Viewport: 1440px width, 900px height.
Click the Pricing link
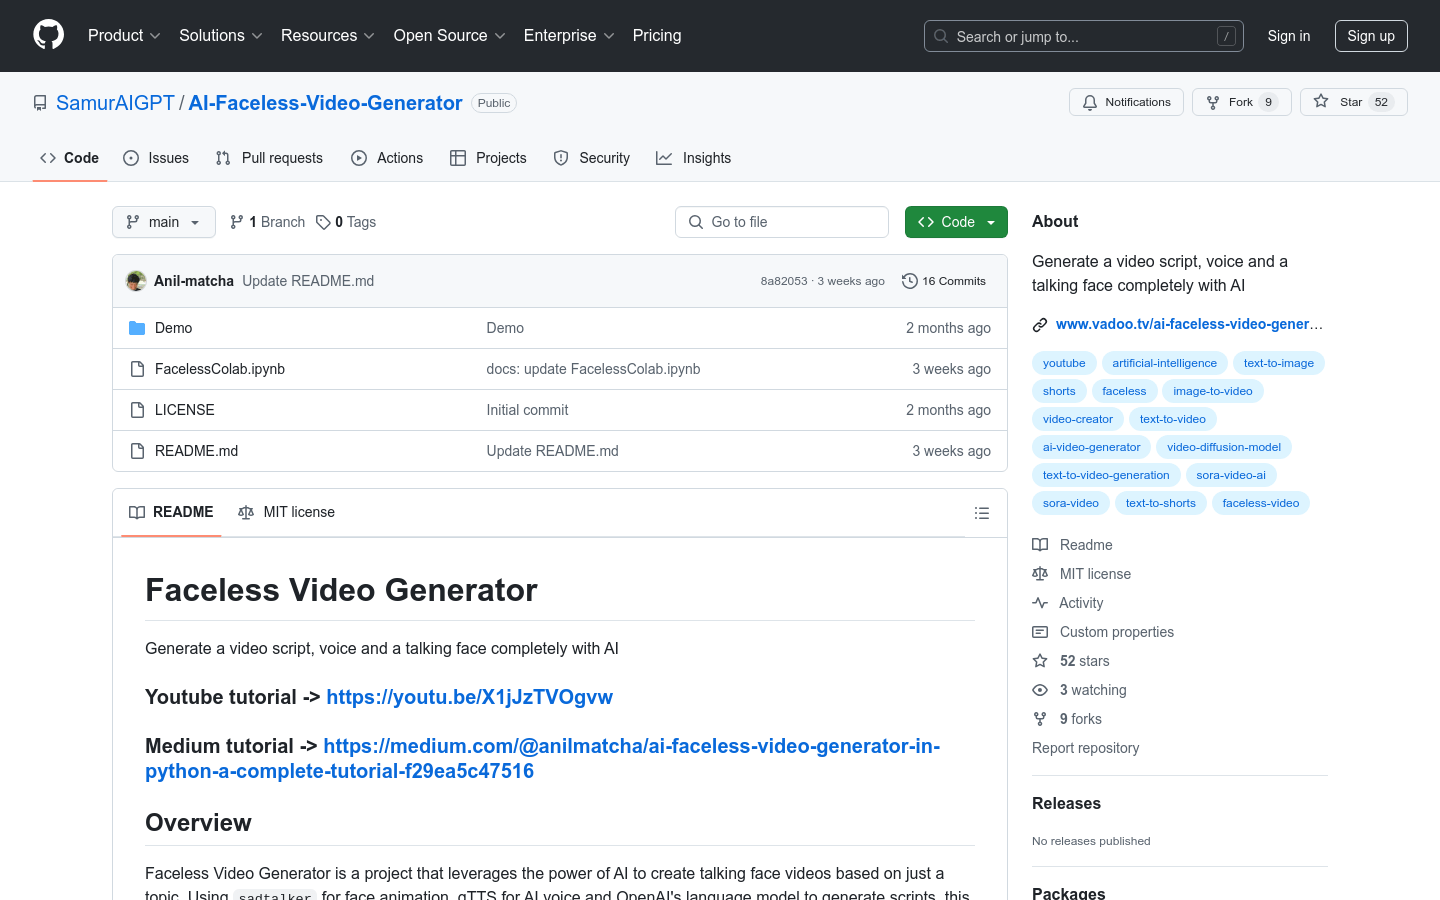pyautogui.click(x=657, y=35)
